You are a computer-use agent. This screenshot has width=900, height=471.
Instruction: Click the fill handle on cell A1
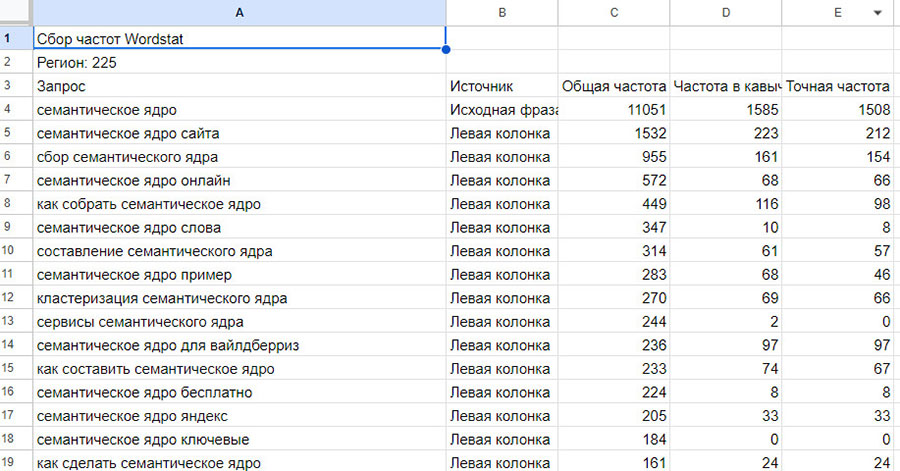pos(445,49)
